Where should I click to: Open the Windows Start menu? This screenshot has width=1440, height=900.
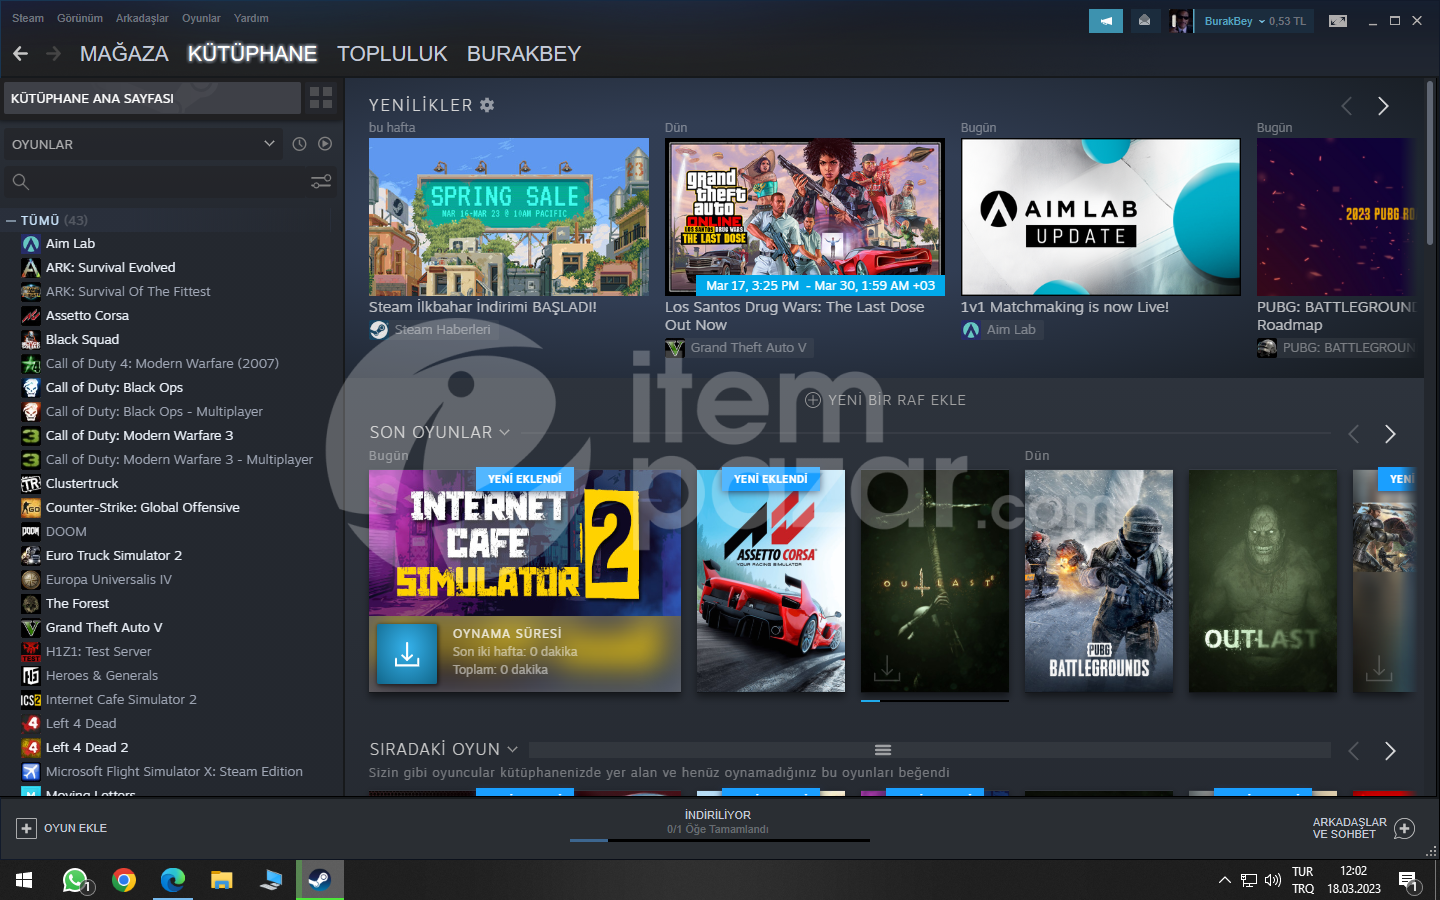pyautogui.click(x=24, y=880)
